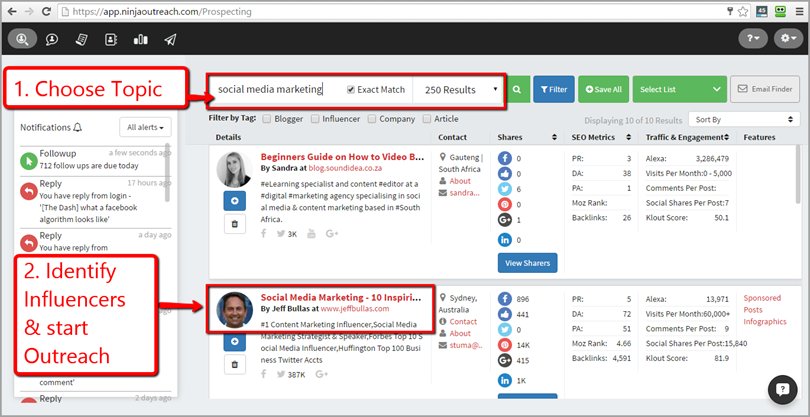Click View Sharers for Sandra's post
This screenshot has width=810, height=417.
(527, 263)
